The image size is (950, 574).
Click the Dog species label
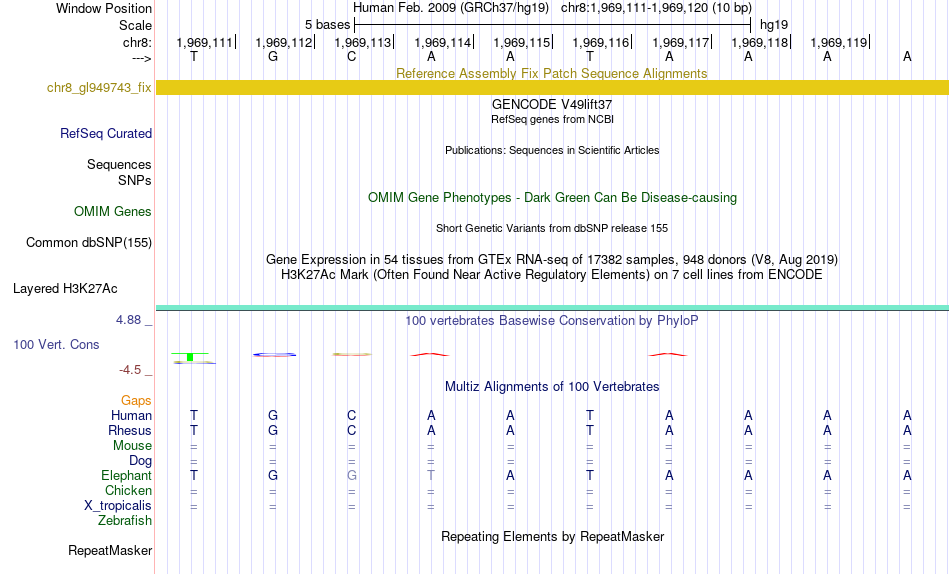(141, 461)
